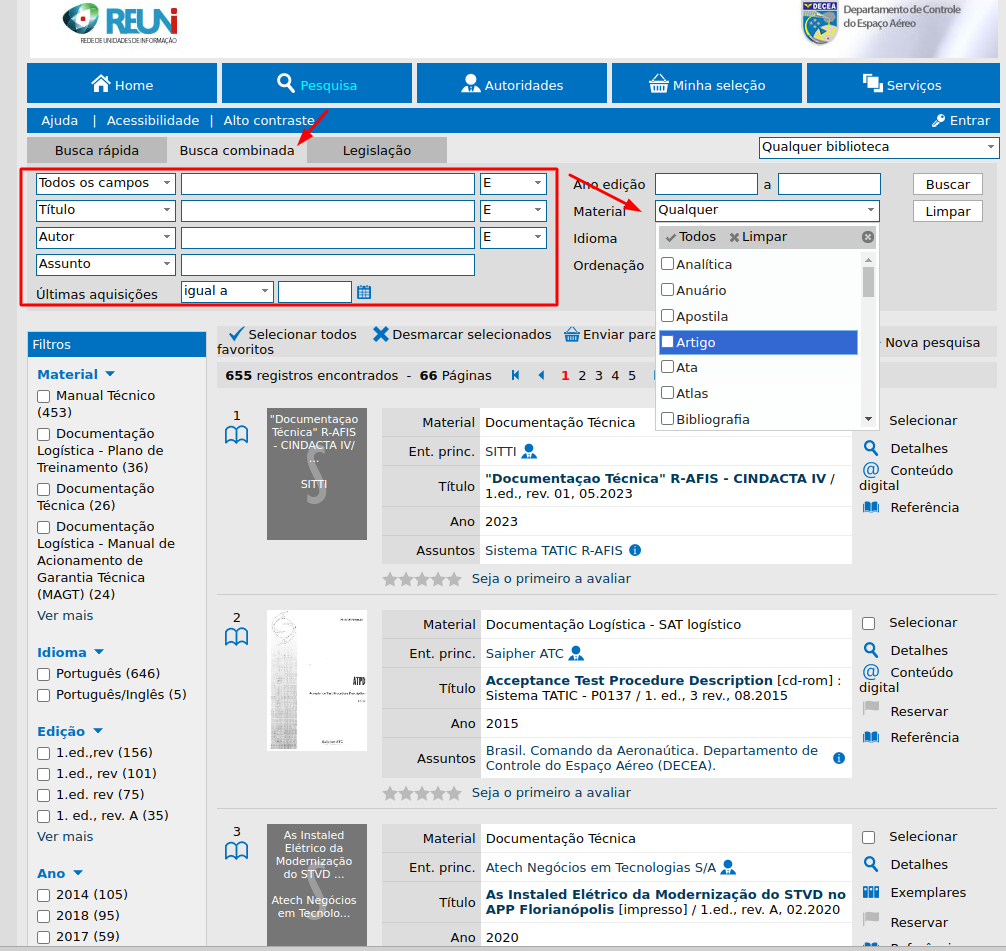Open the calendar picker for Últimas aquisições
1006x951 pixels.
(364, 292)
